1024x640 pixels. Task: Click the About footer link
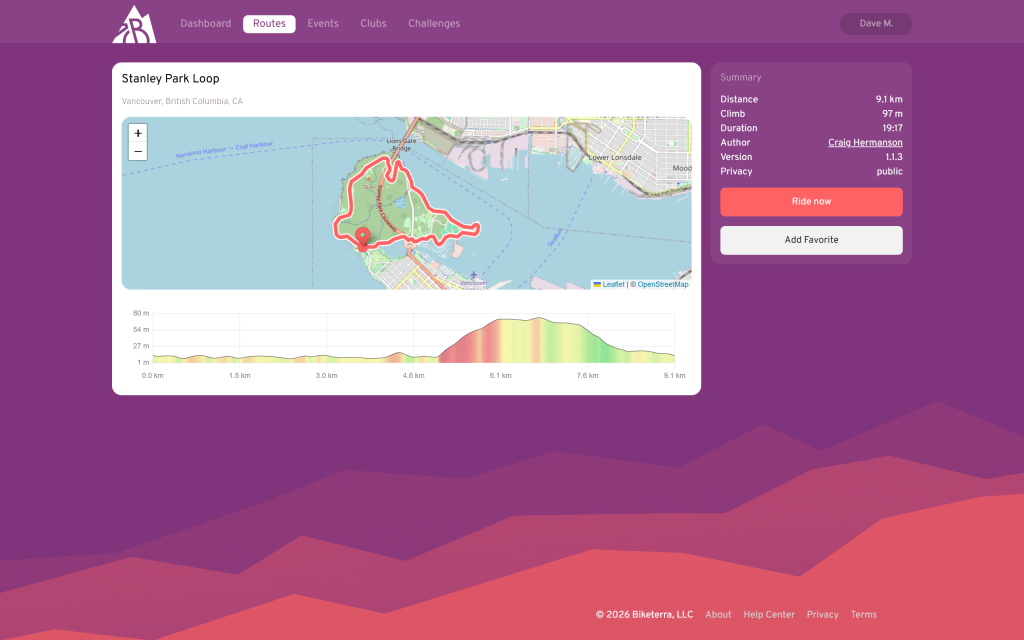[x=718, y=615]
